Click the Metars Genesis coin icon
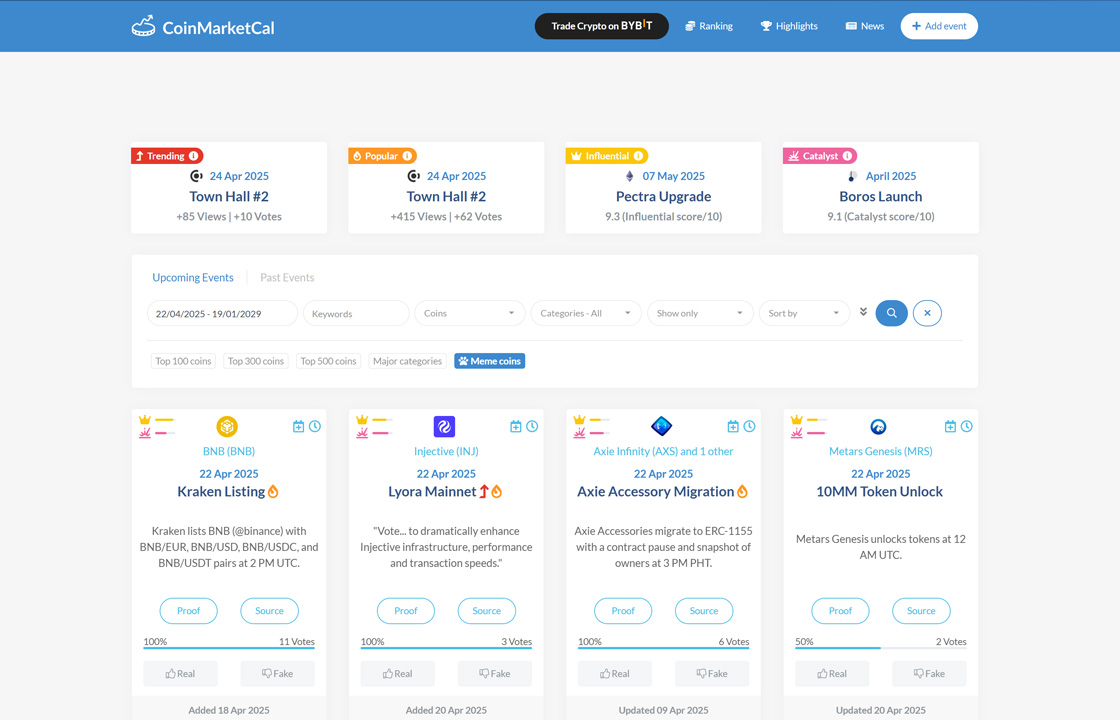The width and height of the screenshot is (1120, 720). tap(879, 426)
